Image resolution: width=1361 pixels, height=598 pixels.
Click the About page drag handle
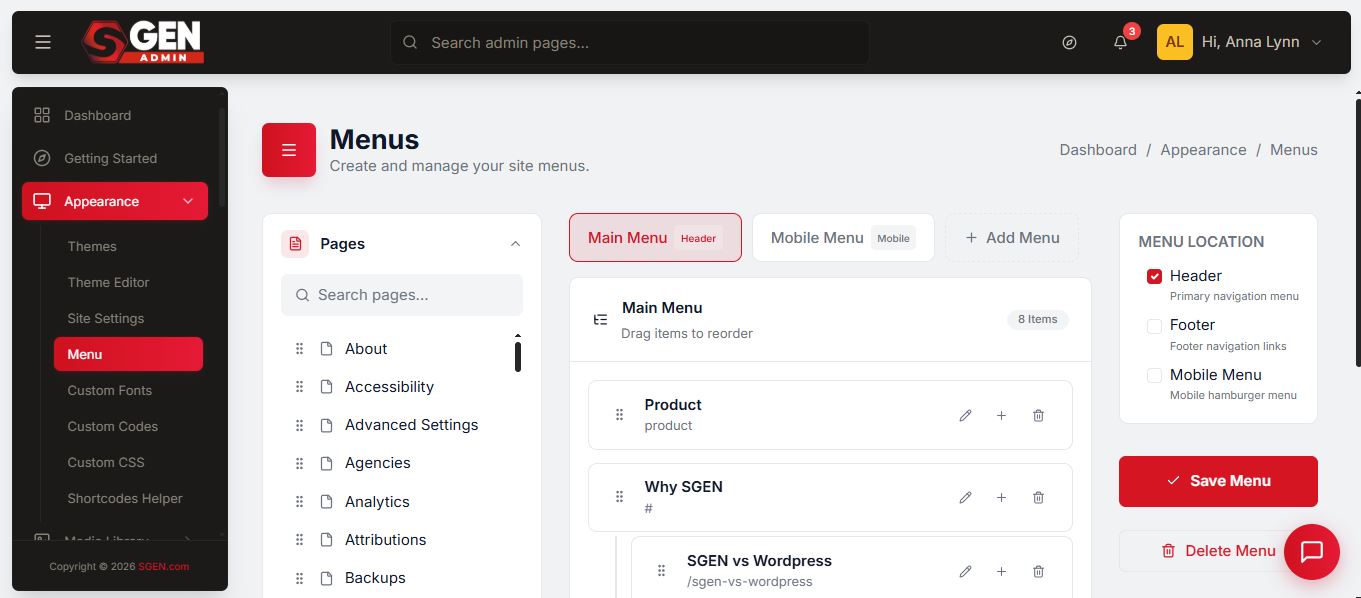(299, 349)
